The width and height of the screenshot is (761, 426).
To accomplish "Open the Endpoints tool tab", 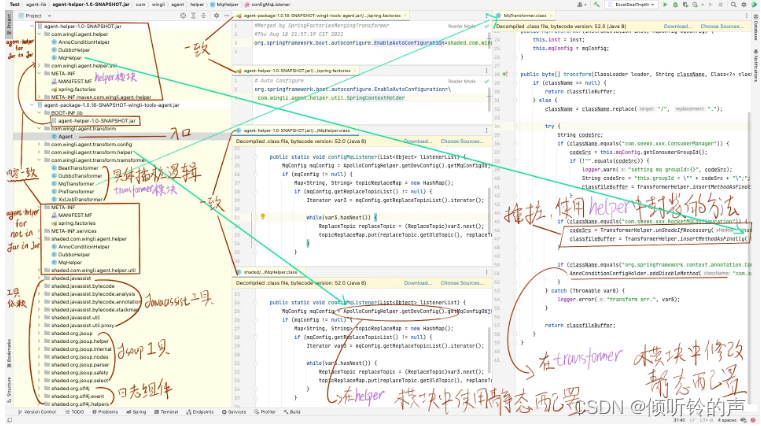I will point(199,412).
